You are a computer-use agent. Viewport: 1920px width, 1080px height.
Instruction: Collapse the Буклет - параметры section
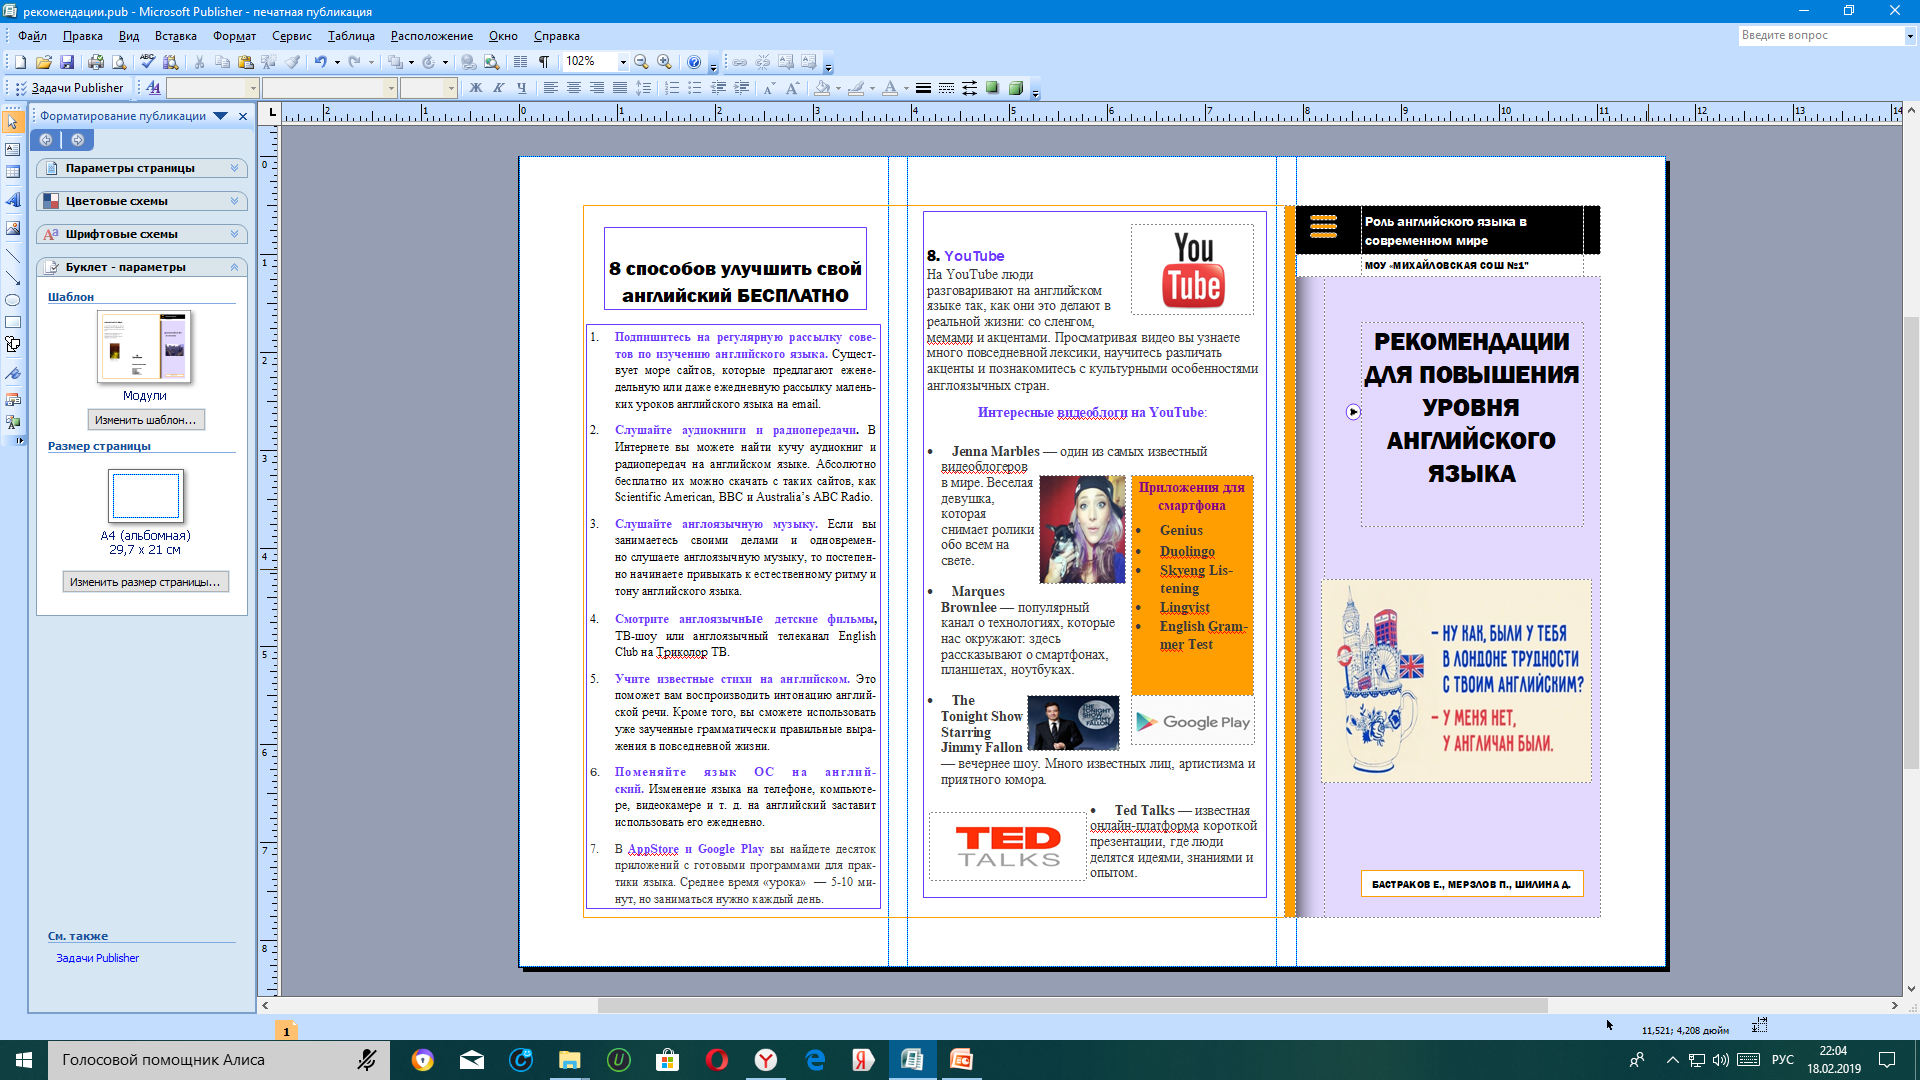point(142,267)
